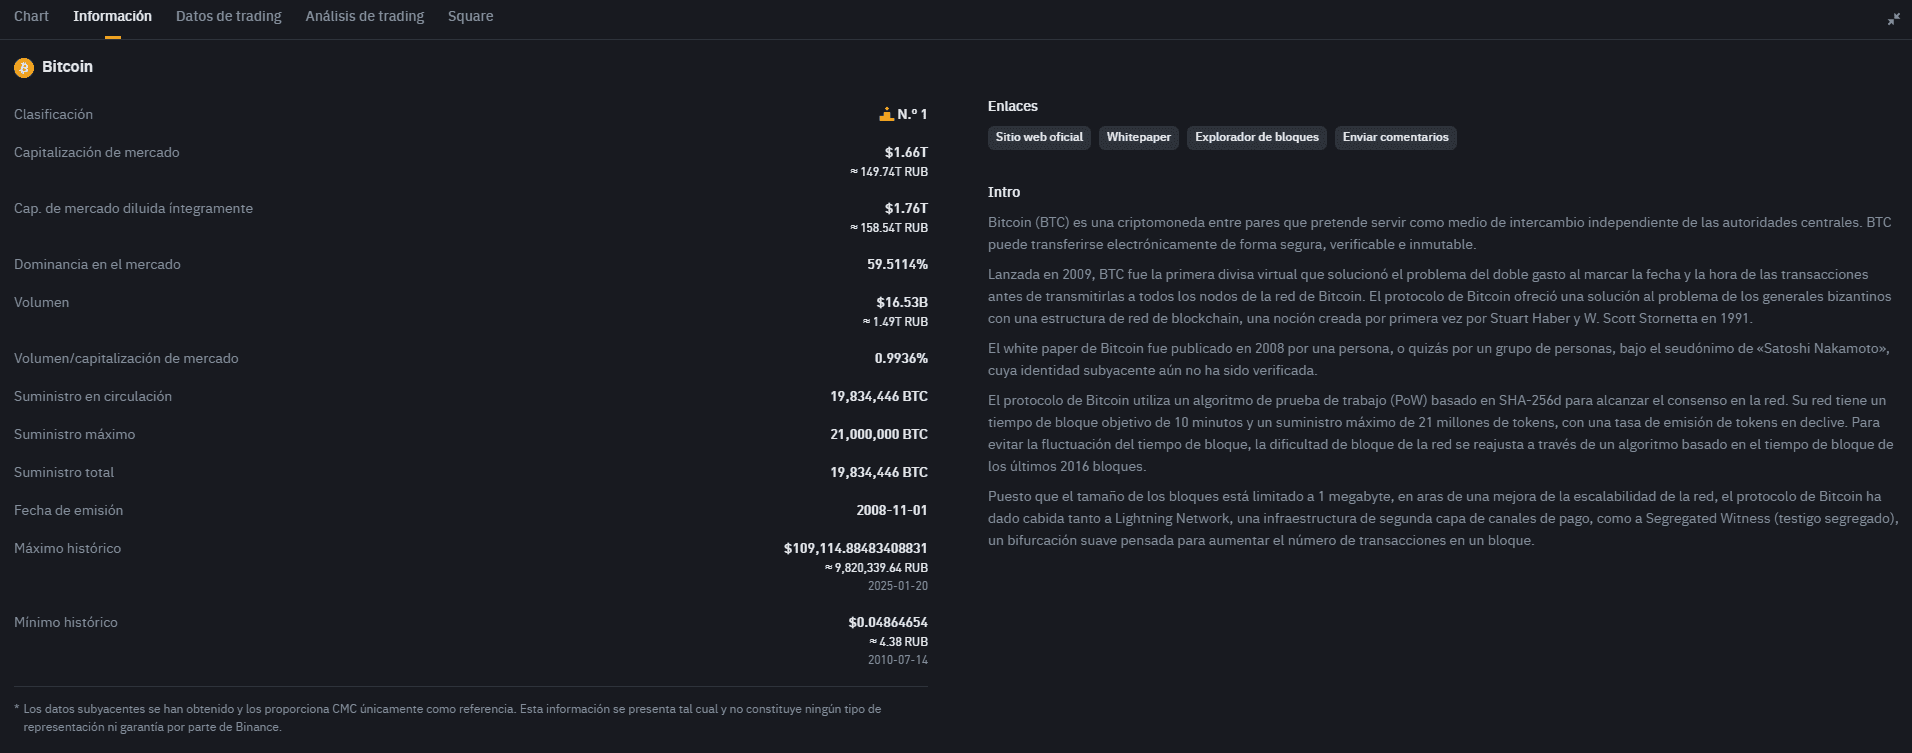This screenshot has height=753, width=1912.
Task: Click the Suministro máximo label
Action: (74, 434)
